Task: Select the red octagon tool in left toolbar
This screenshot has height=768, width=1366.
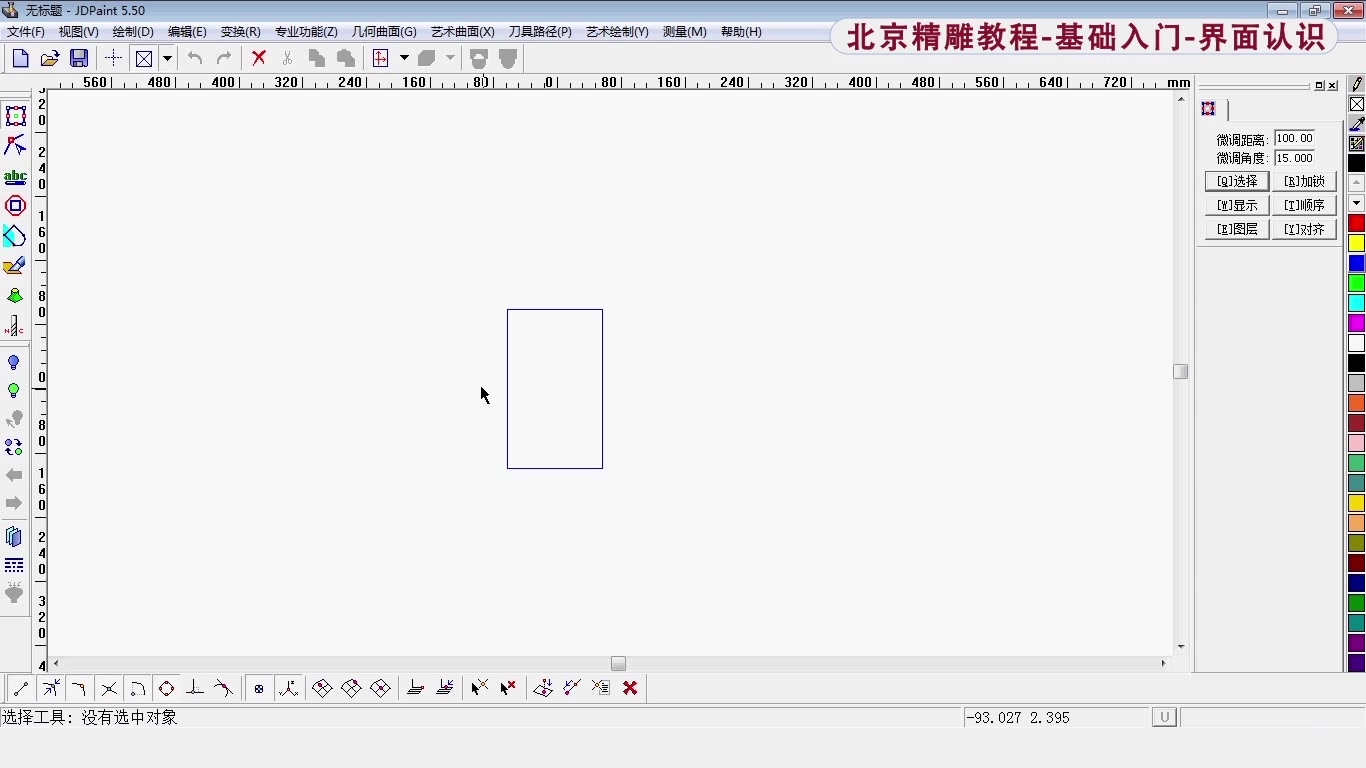Action: [15, 206]
